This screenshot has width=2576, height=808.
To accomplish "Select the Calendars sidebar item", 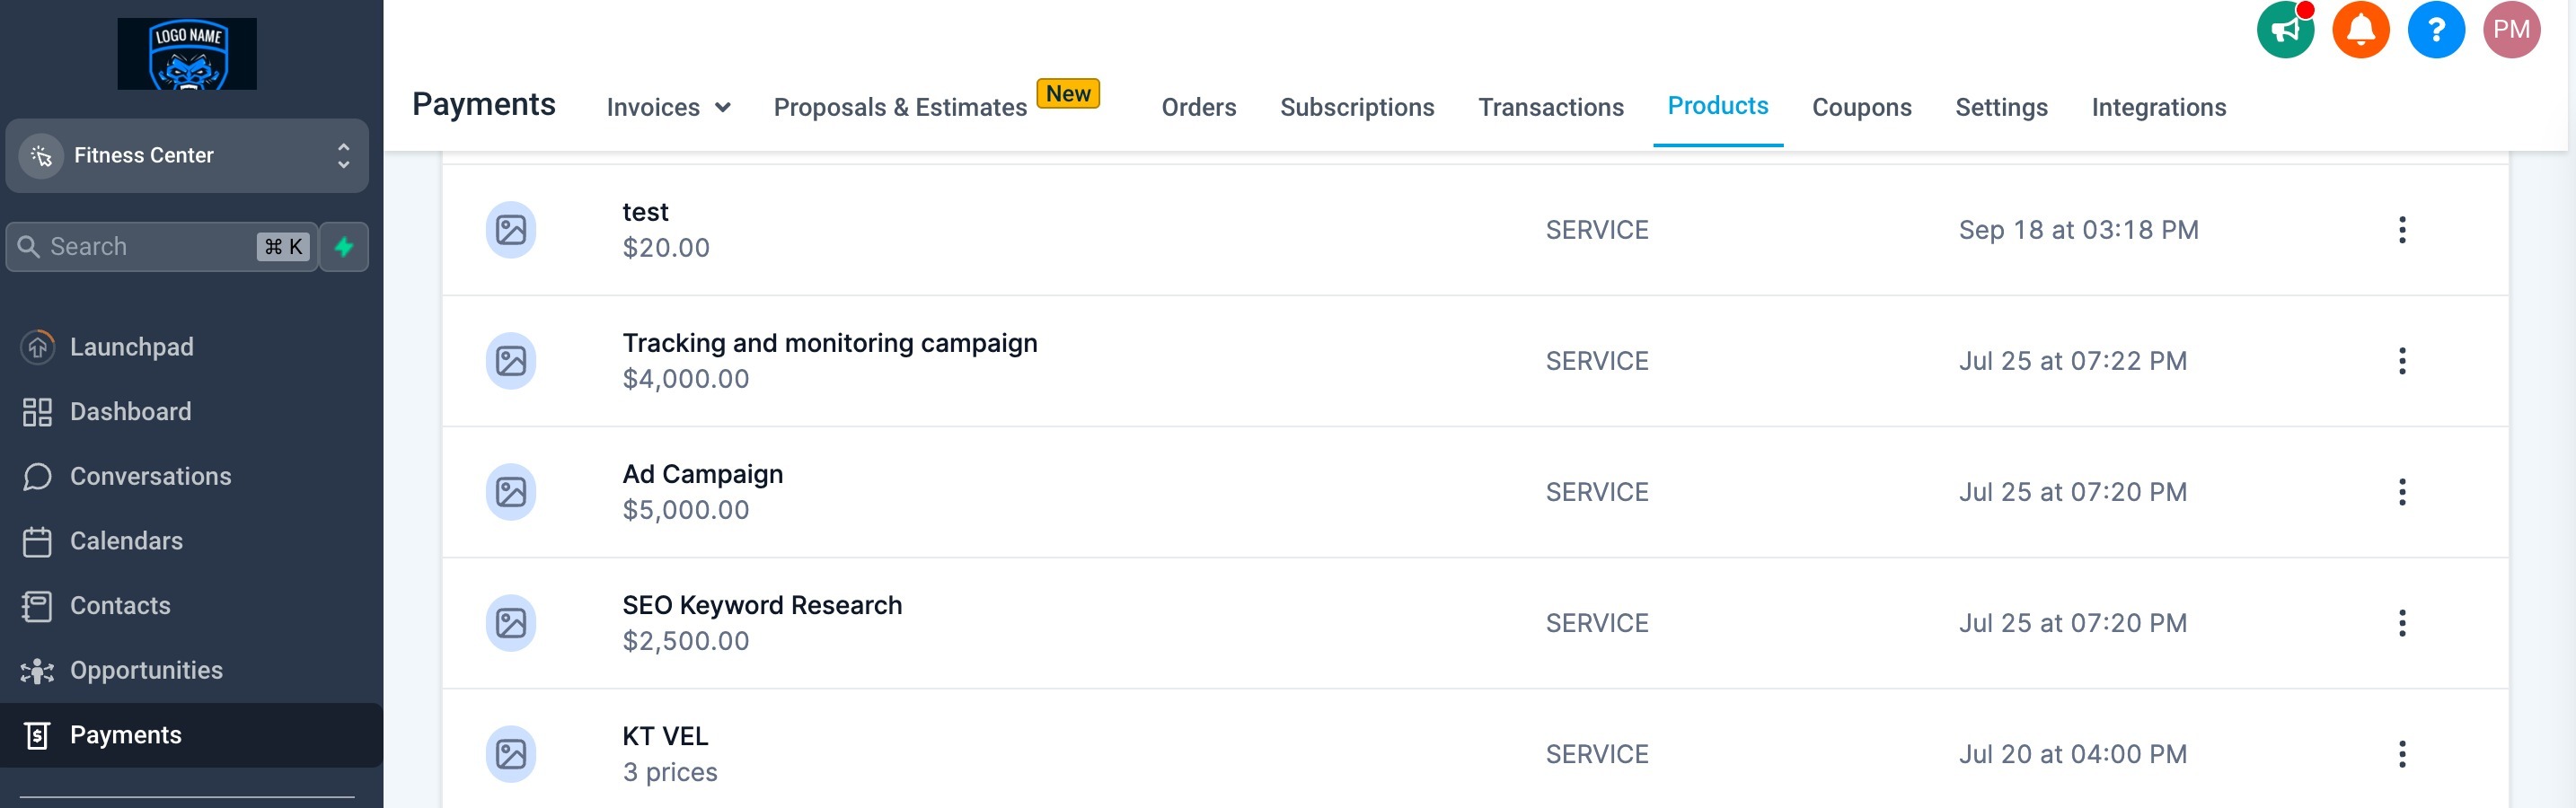I will point(126,541).
